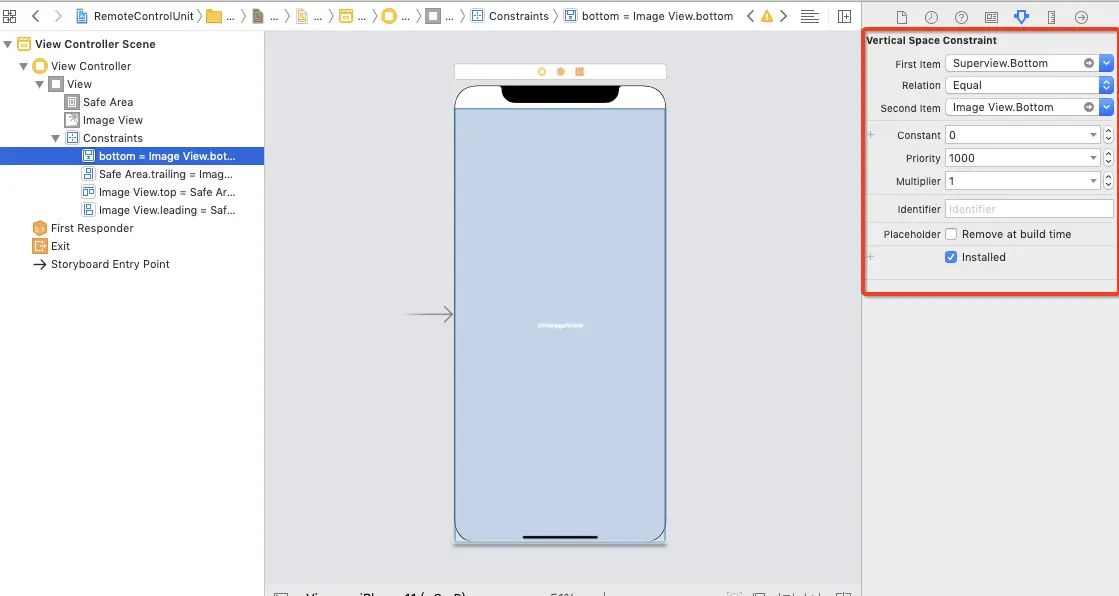Viewport: 1119px width, 596px height.
Task: Click the RemoteControlUnit project breadcrumb
Action: 134,16
